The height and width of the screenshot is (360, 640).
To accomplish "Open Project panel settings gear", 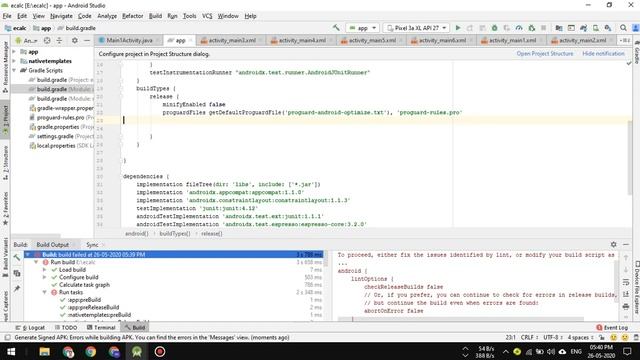I will 74,40.
